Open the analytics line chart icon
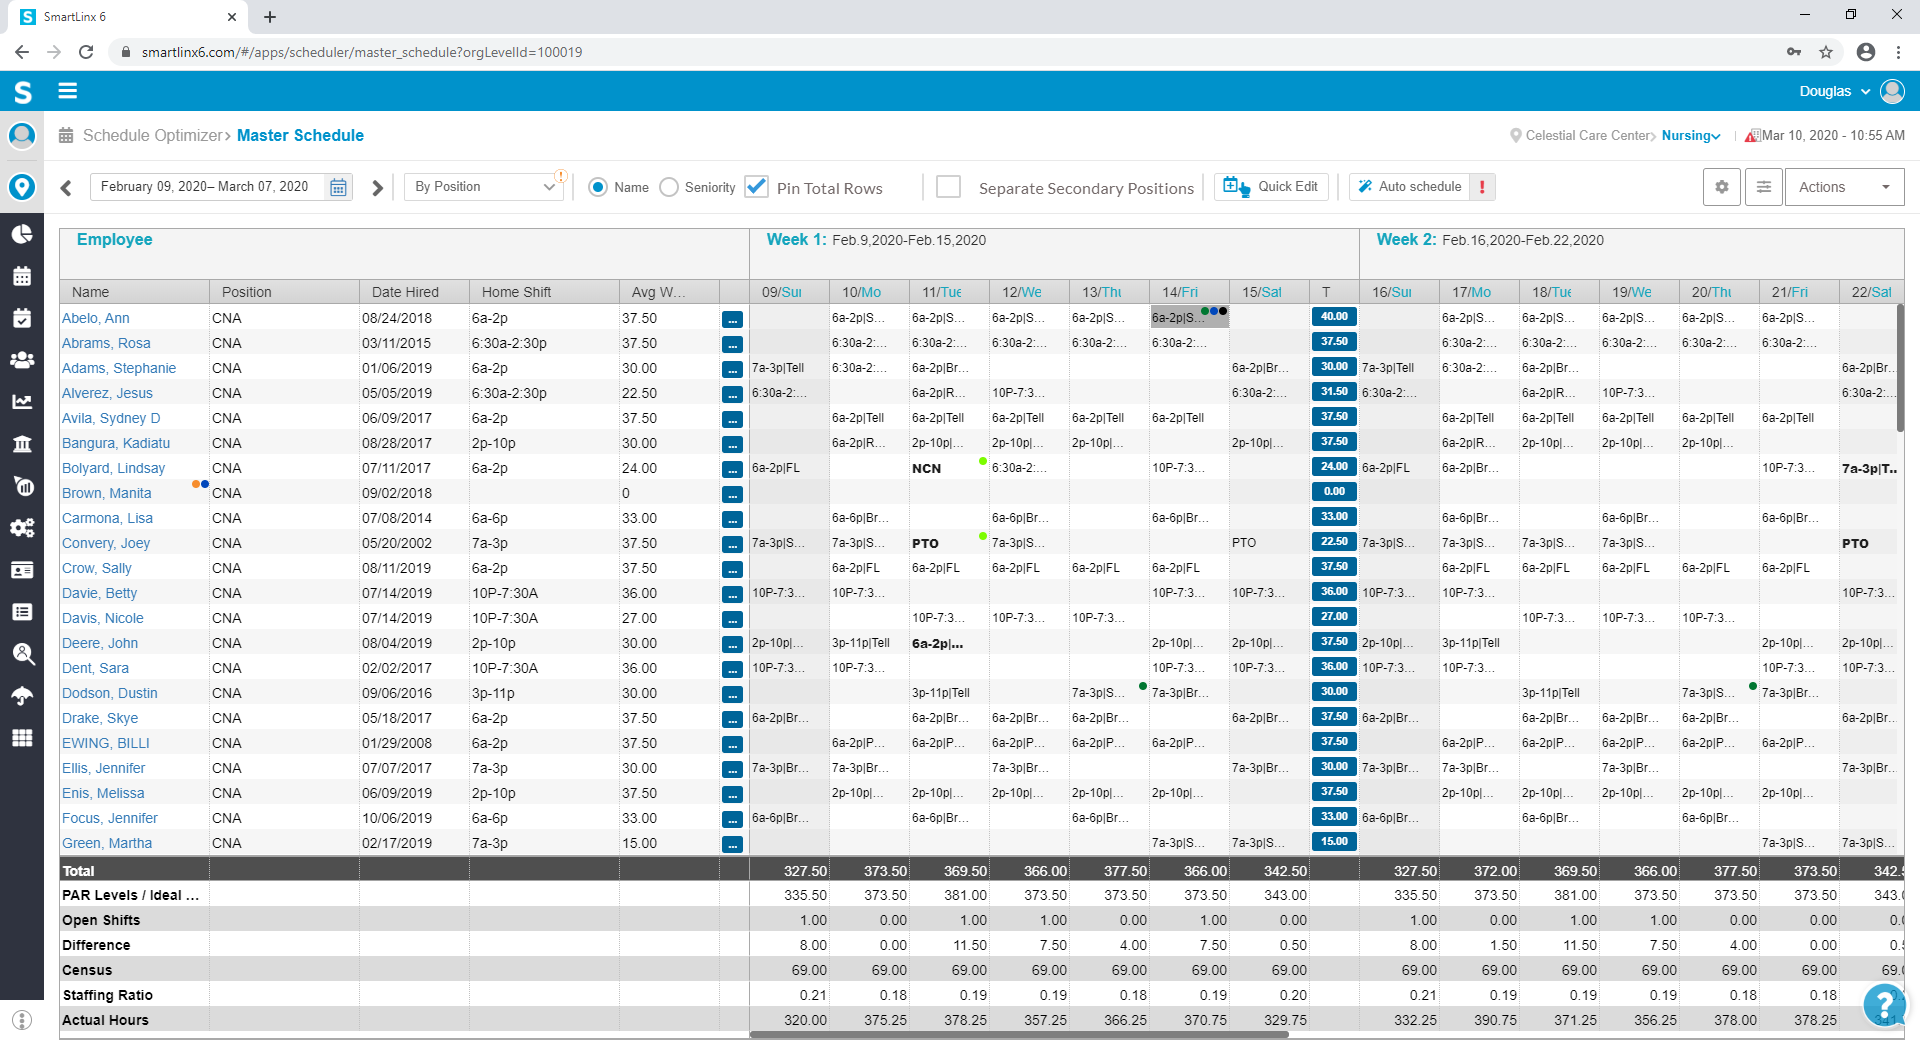 pyautogui.click(x=22, y=402)
